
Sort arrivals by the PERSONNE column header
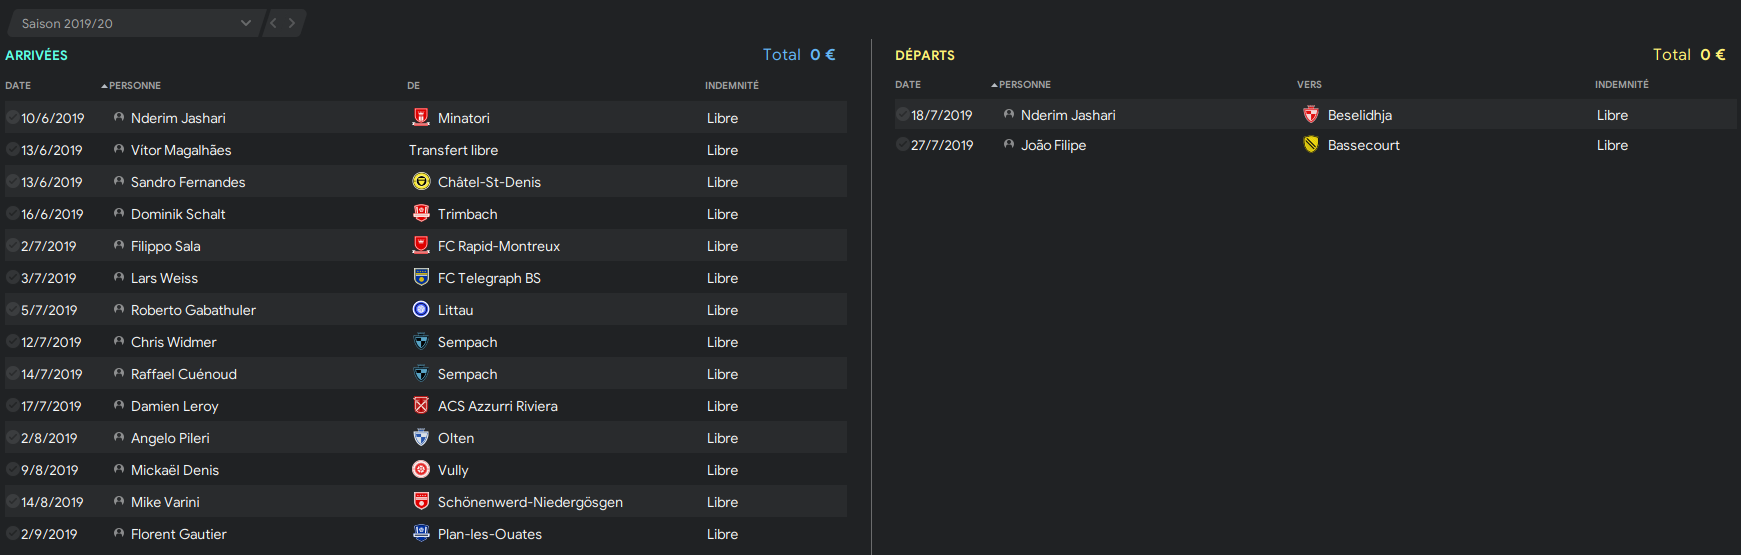[x=135, y=86]
